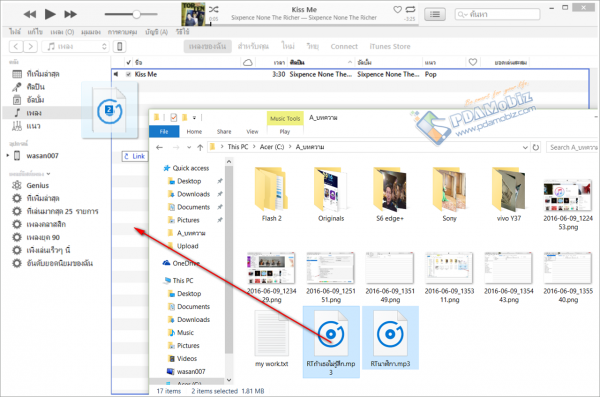Click the iTunes search field
The width and height of the screenshot is (600, 397).
click(x=497, y=15)
